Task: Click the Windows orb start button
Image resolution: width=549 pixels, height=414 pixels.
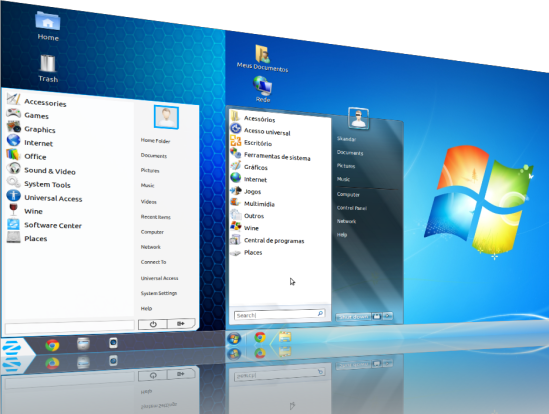Action: (234, 339)
